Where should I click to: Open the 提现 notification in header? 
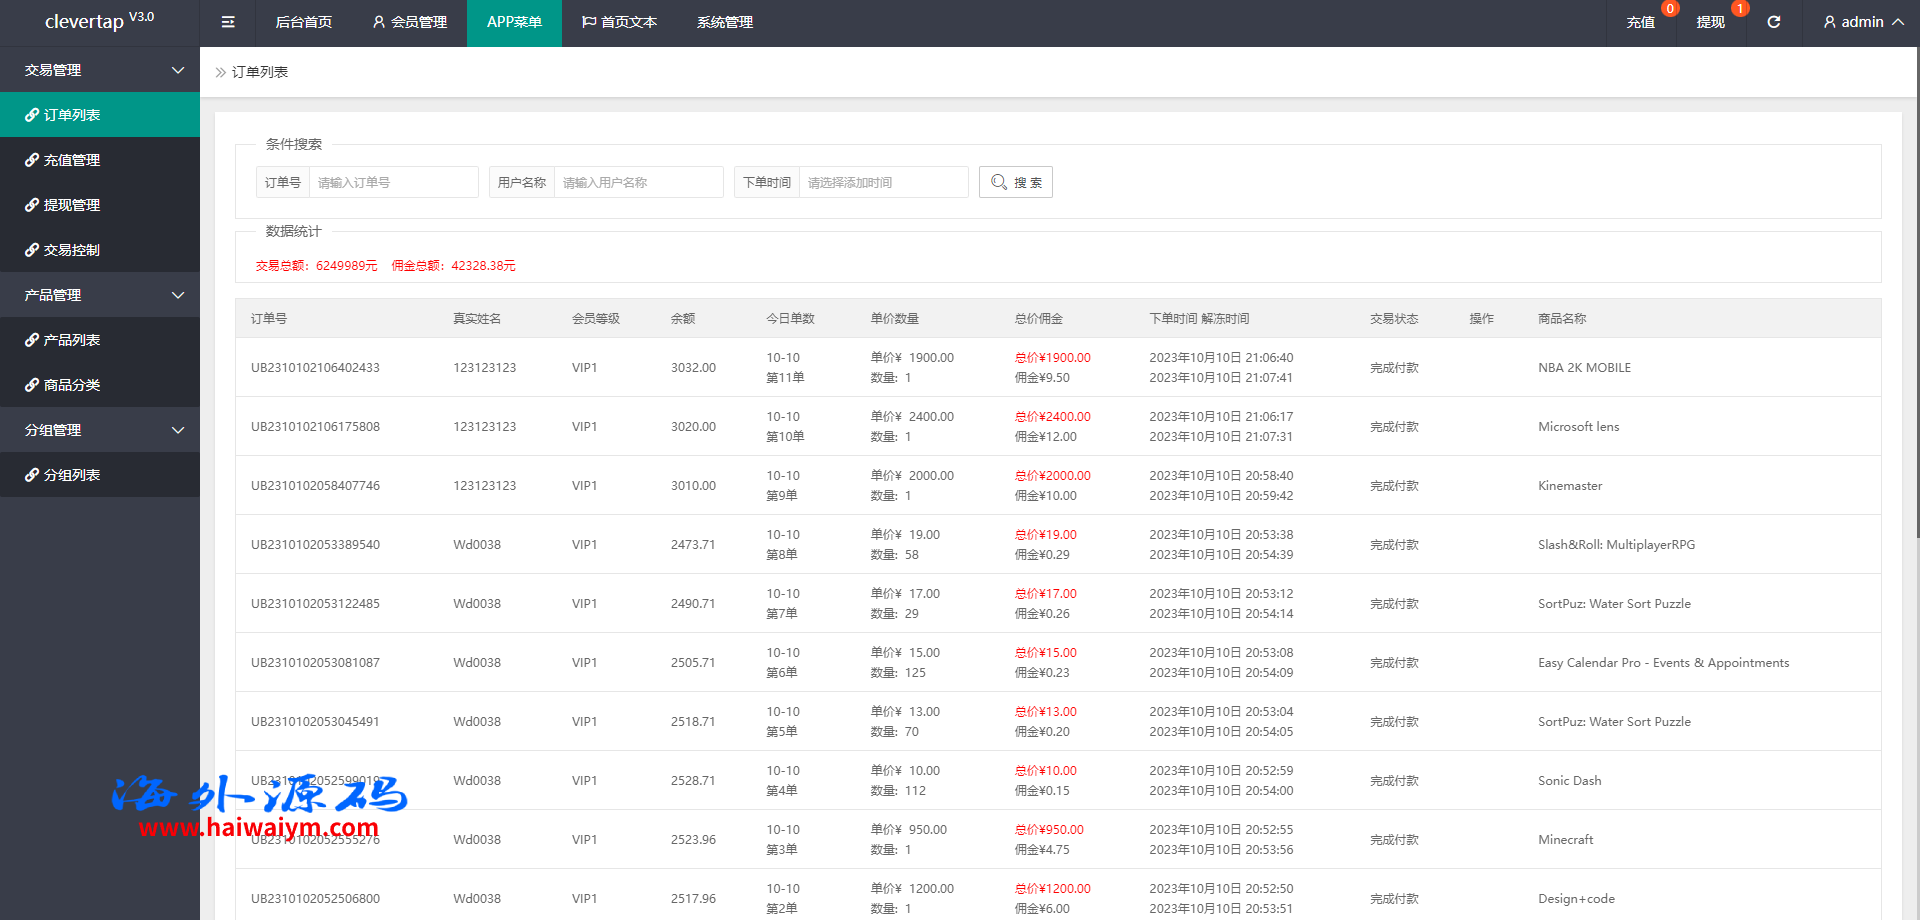[1710, 22]
